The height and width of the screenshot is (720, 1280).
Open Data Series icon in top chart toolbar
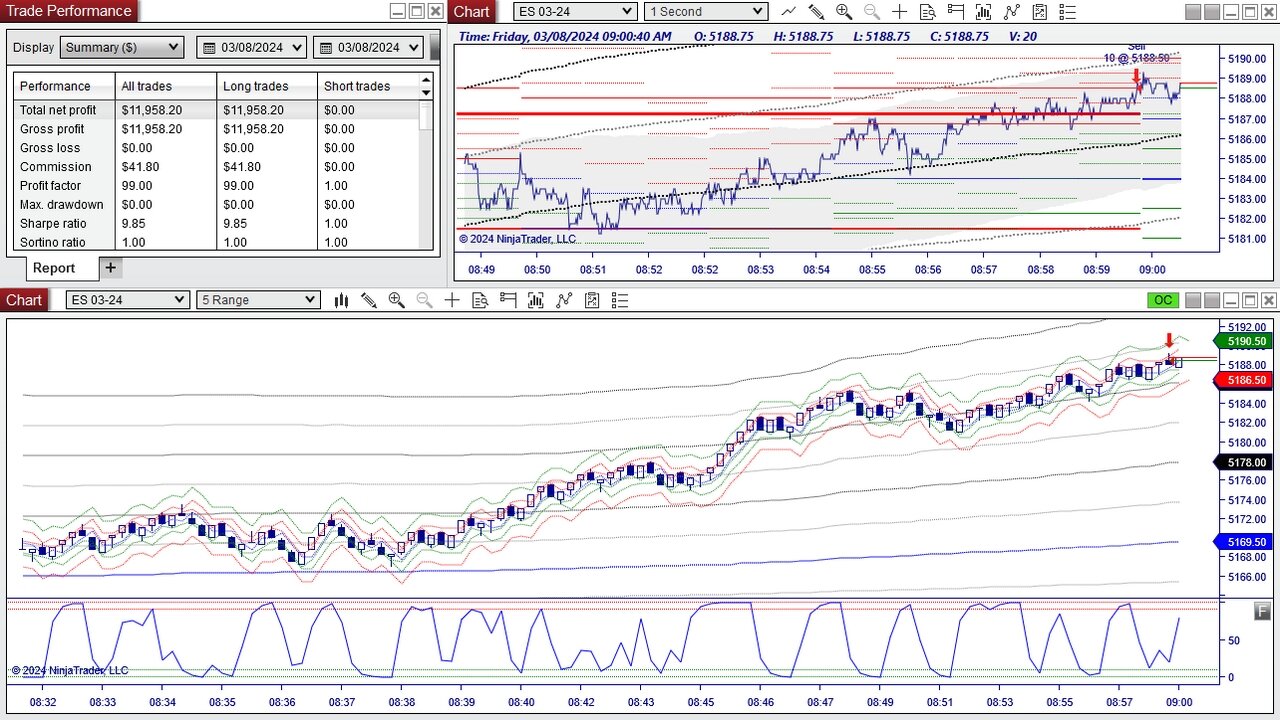click(983, 12)
